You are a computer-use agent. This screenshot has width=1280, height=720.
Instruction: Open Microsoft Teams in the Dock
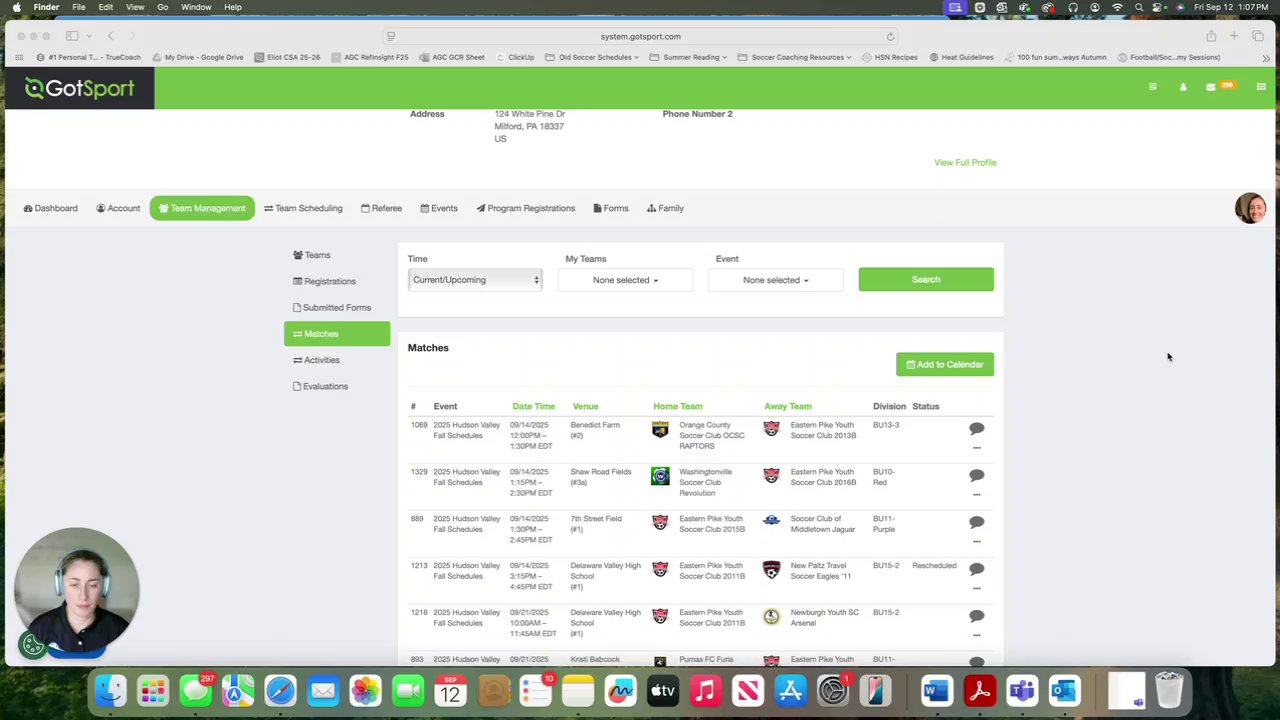[x=1022, y=690]
